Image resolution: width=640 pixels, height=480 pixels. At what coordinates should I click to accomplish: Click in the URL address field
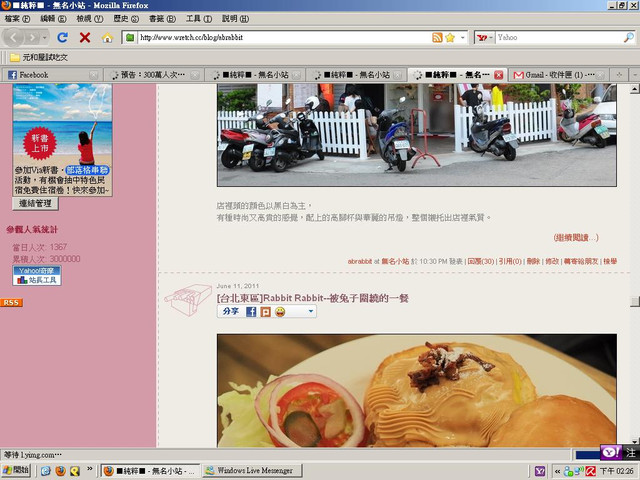[x=284, y=38]
